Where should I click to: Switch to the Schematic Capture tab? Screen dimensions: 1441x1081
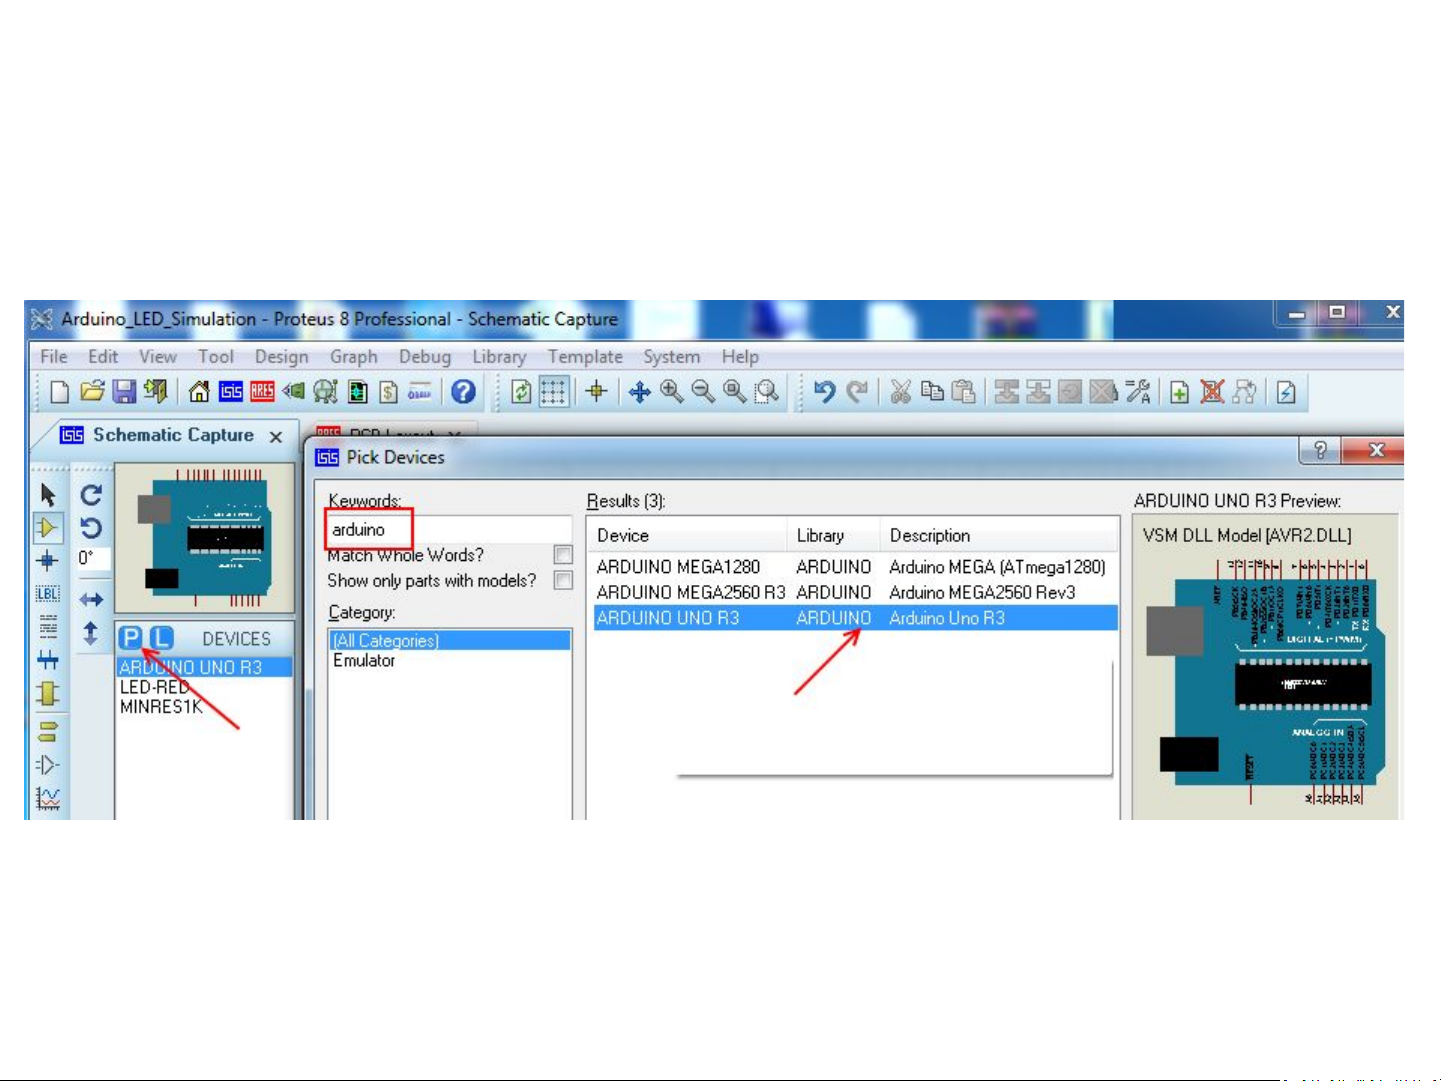coord(173,435)
